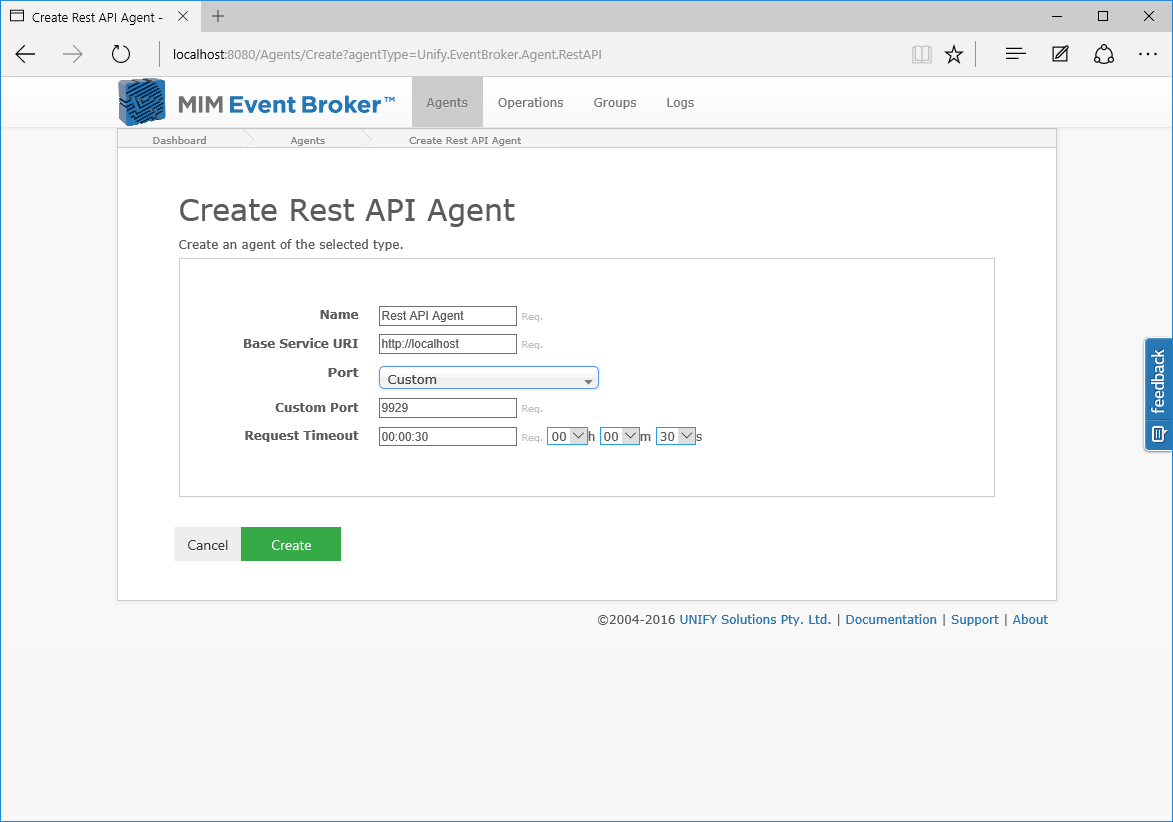
Task: Open the Operations navigation tab
Action: 530,102
